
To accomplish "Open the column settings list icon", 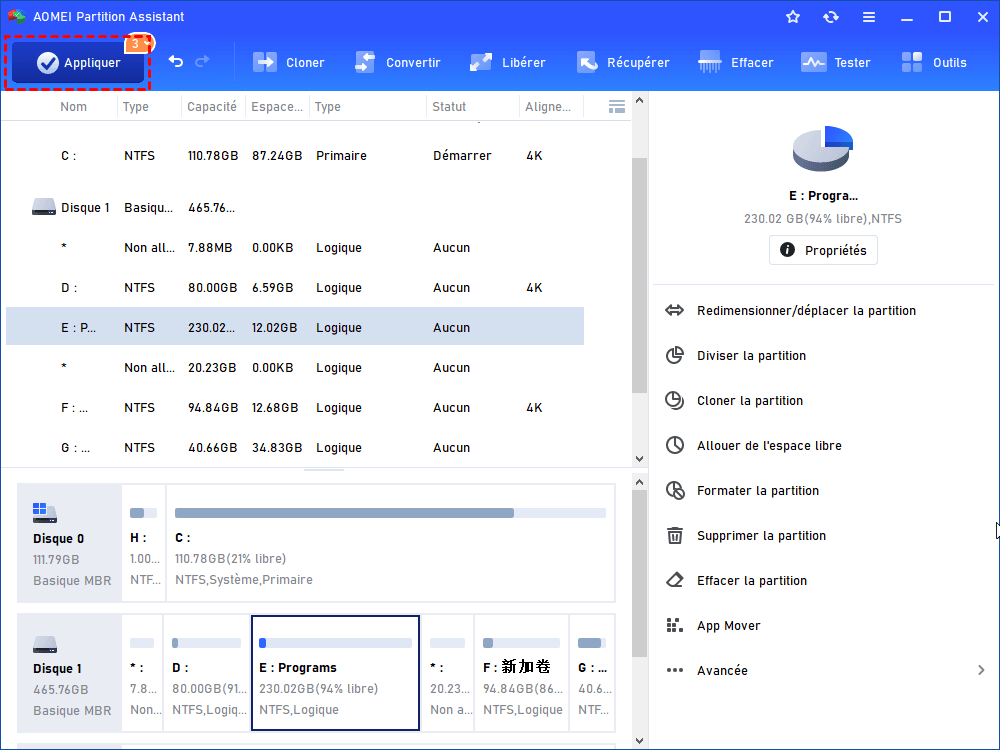I will pyautogui.click(x=617, y=107).
